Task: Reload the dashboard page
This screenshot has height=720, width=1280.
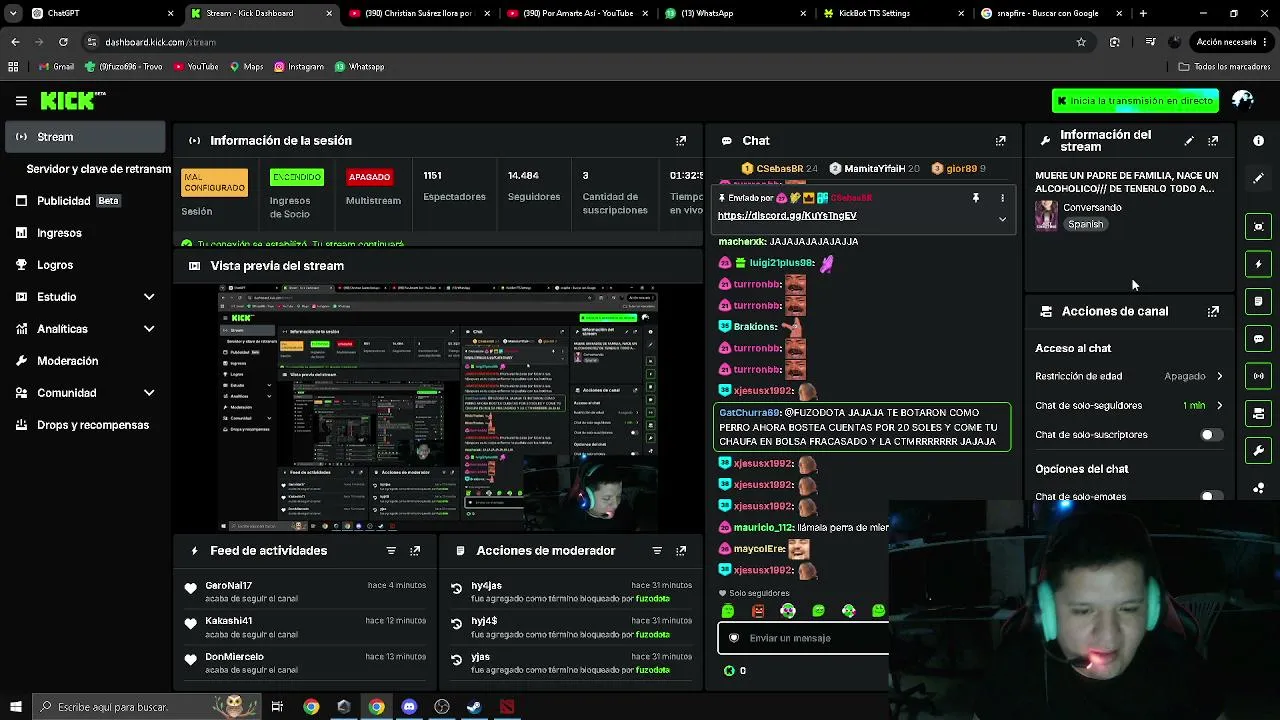Action: (x=63, y=42)
